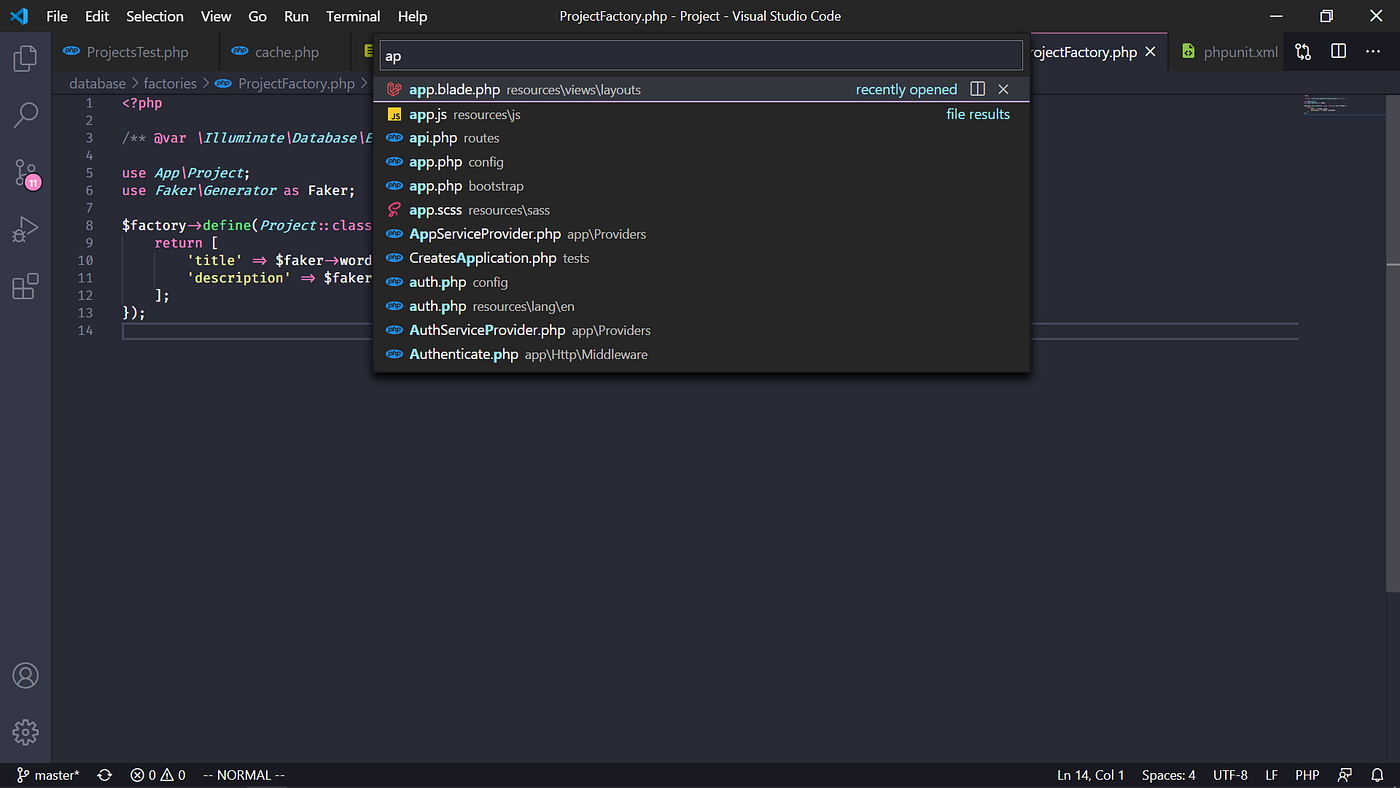Click the database breadcrumb segment
1400x788 pixels.
pos(97,83)
